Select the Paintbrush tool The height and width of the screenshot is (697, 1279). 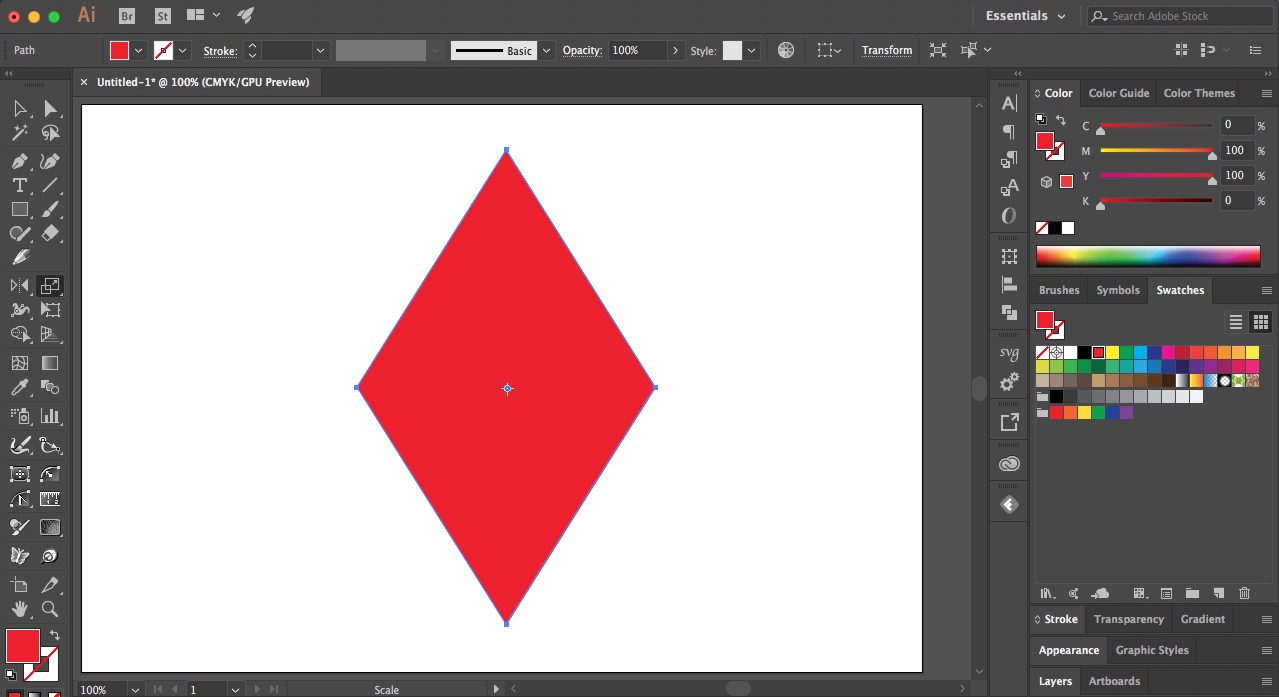coord(50,209)
